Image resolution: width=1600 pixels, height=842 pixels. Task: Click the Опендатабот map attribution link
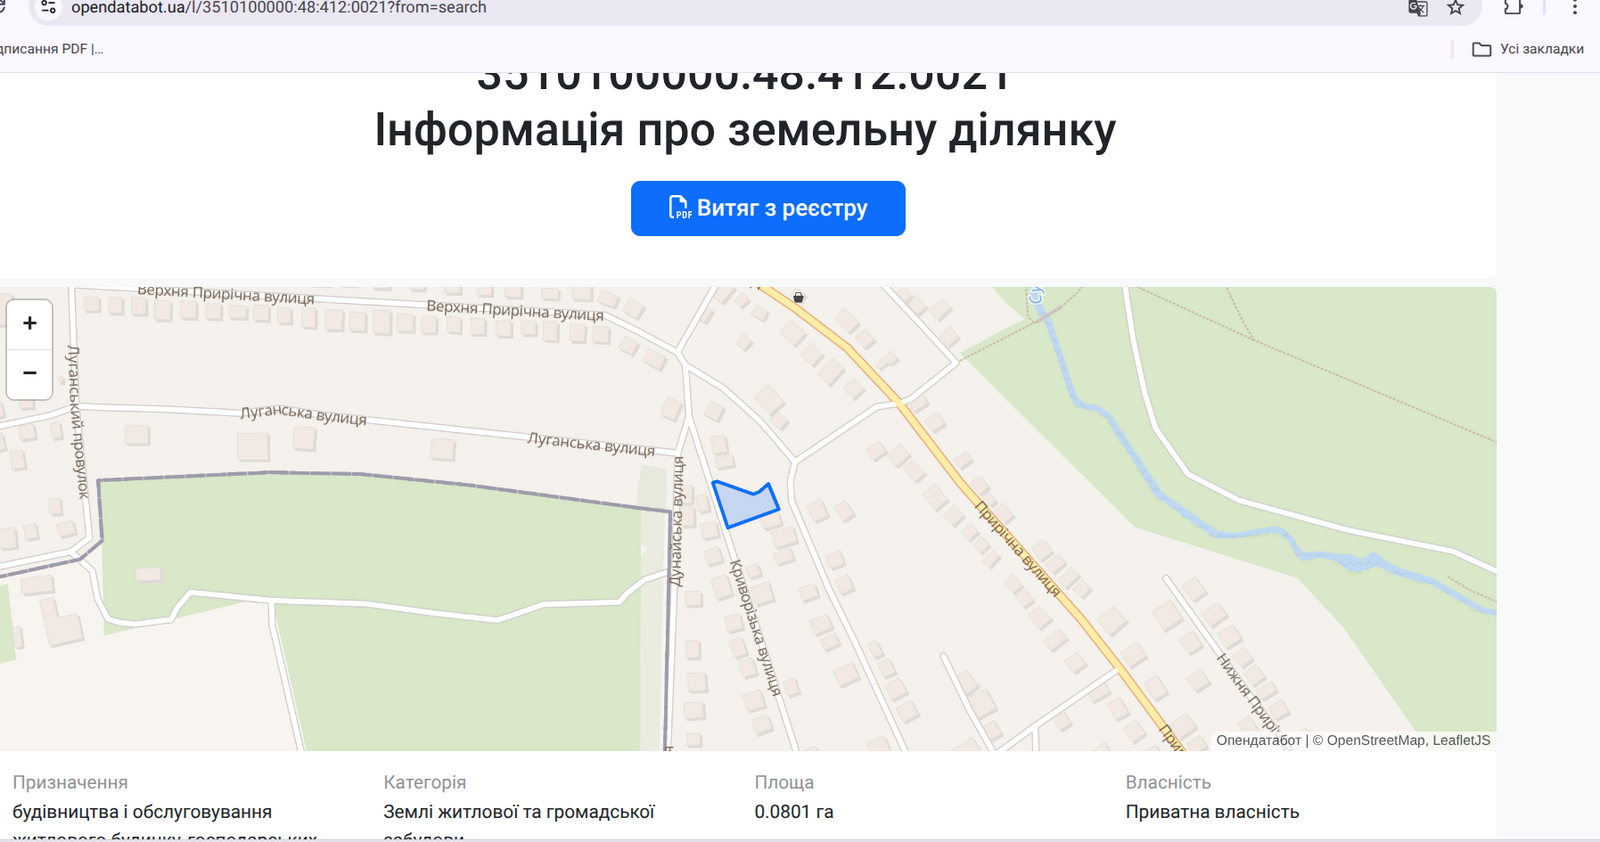pyautogui.click(x=1258, y=740)
